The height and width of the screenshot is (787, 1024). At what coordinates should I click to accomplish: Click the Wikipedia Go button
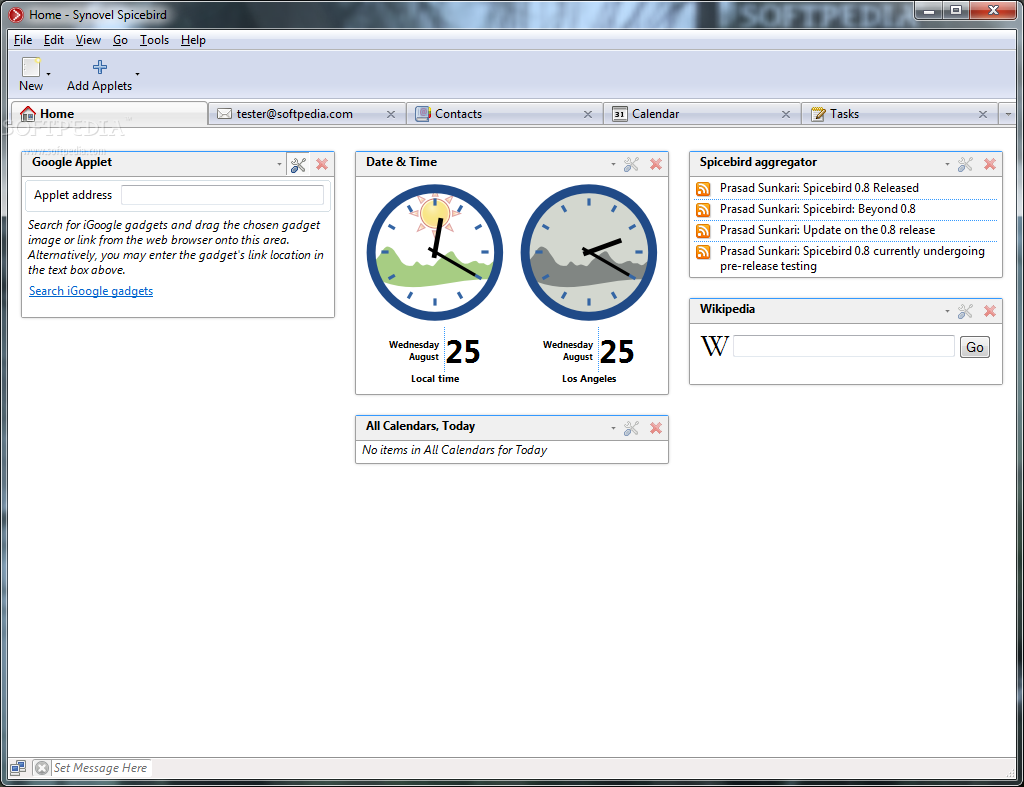[x=975, y=347]
